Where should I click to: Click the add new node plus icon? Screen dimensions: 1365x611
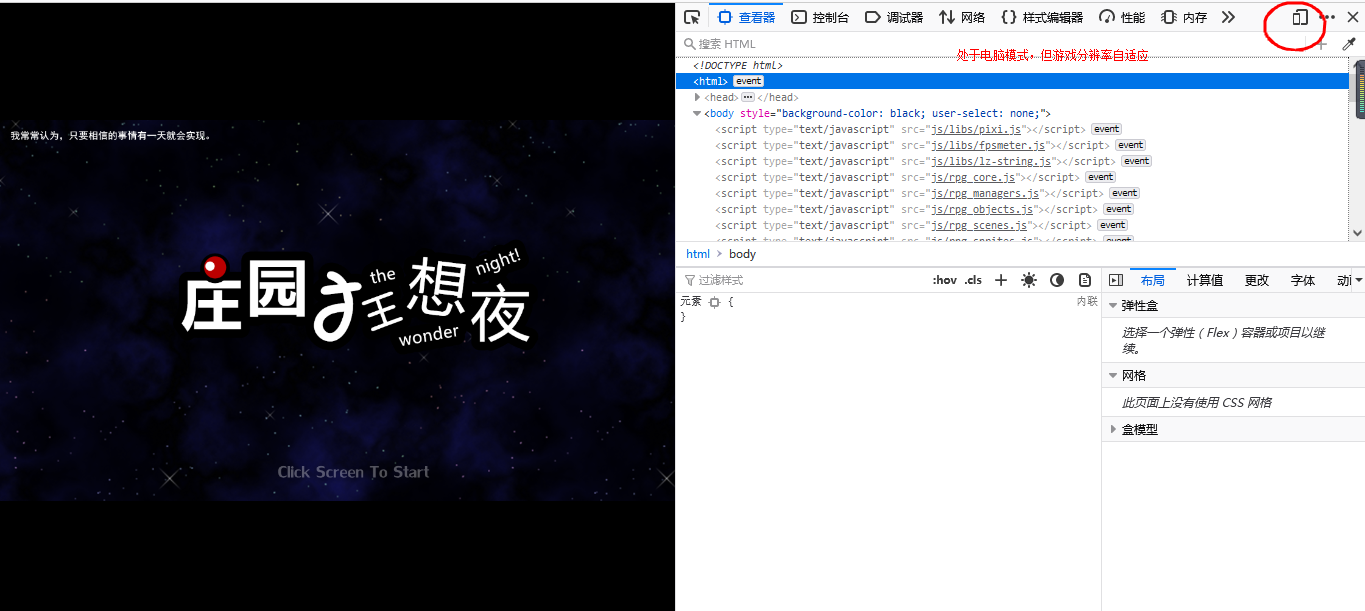[x=1321, y=44]
